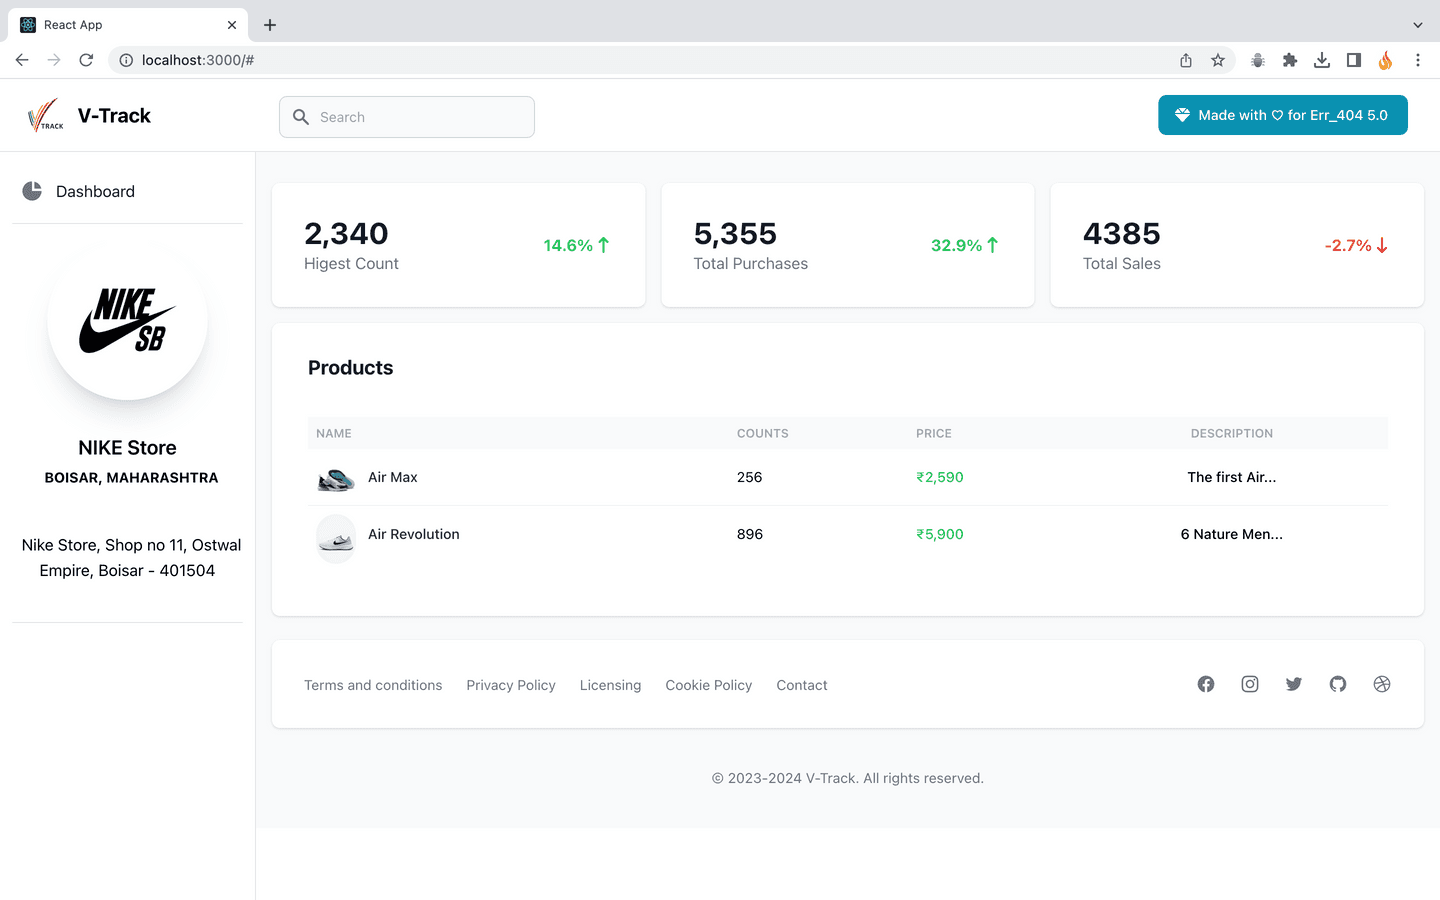Click the V-Track logo icon

pos(45,116)
